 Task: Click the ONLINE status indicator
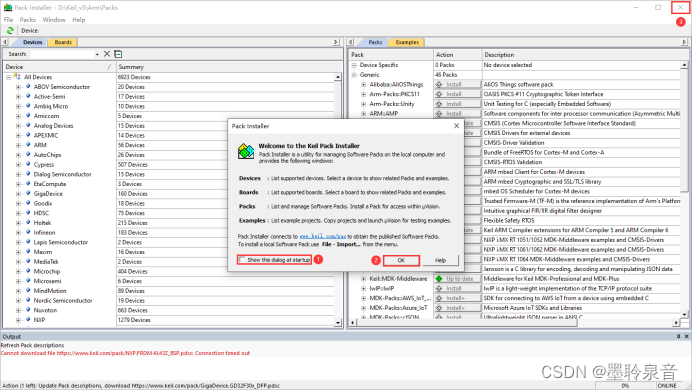coord(667,386)
